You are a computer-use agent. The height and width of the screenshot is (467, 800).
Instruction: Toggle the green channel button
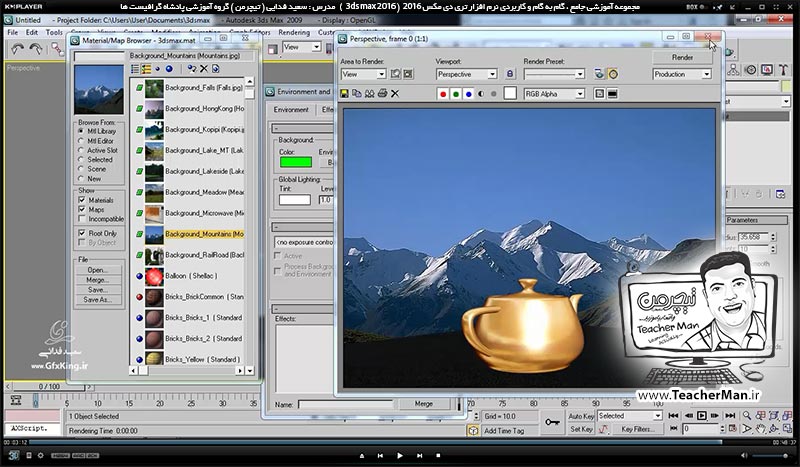click(456, 94)
